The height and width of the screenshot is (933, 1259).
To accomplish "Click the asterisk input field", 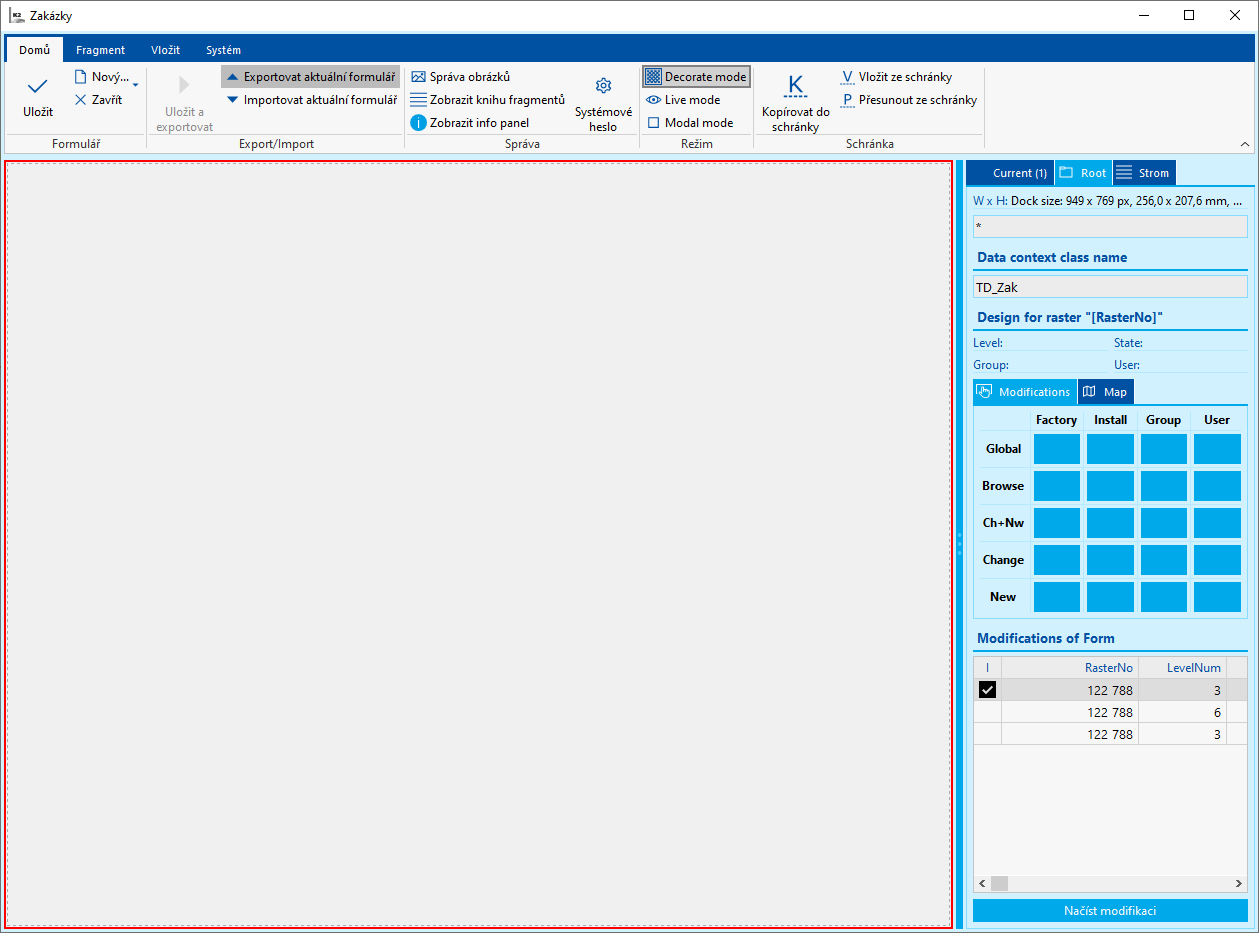I will (1110, 226).
